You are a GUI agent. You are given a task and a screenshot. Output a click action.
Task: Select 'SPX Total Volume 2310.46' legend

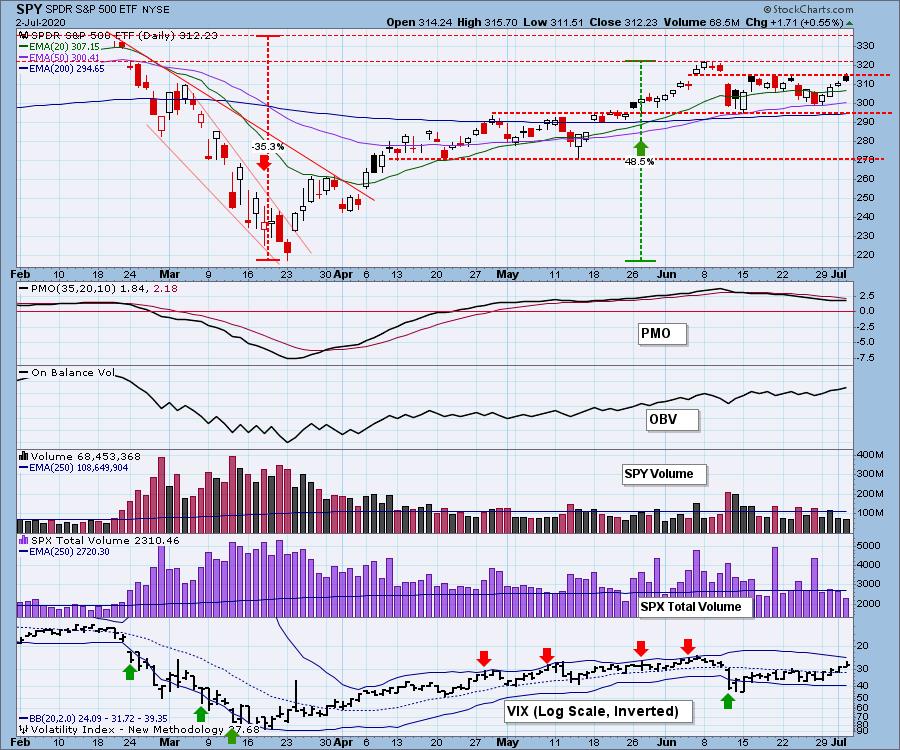pyautogui.click(x=105, y=540)
